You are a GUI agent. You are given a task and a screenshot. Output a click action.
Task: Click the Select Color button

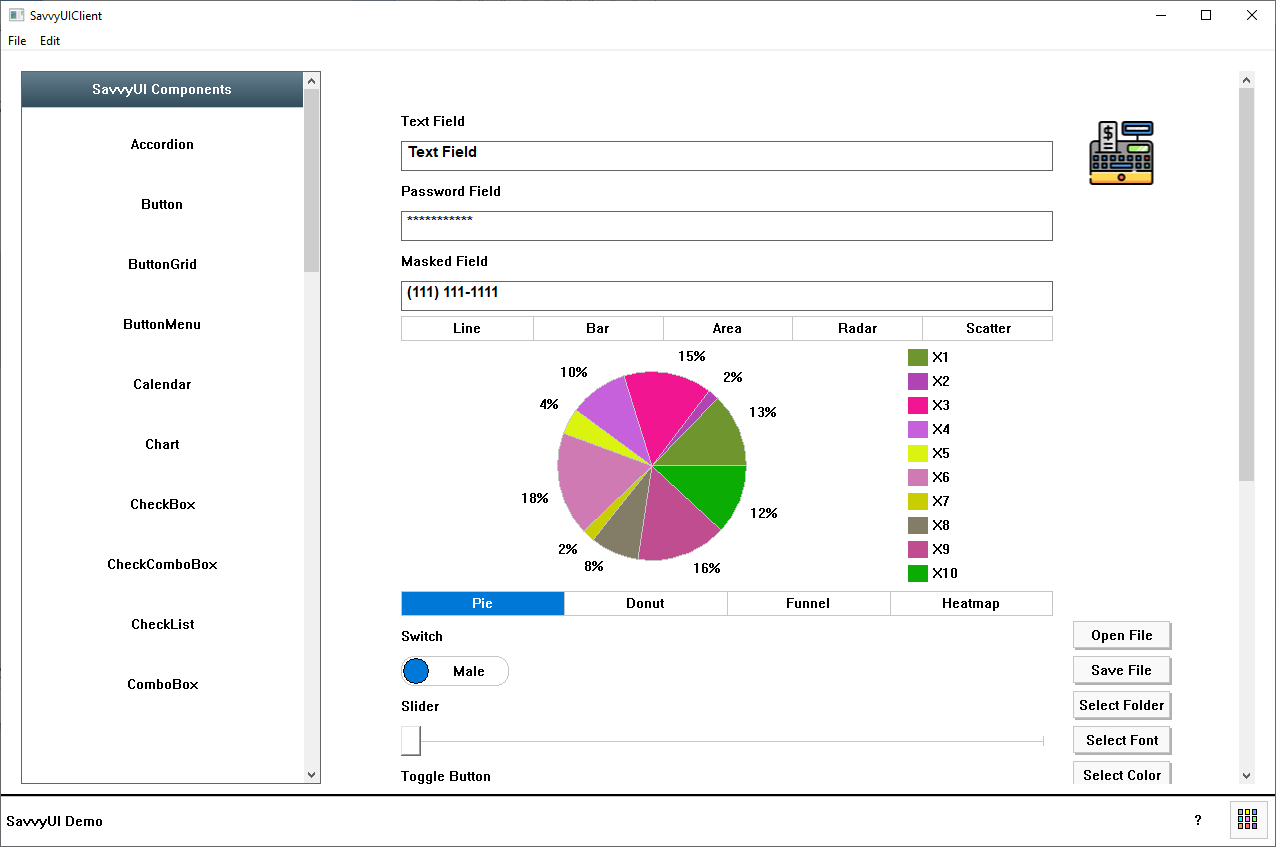(1121, 774)
